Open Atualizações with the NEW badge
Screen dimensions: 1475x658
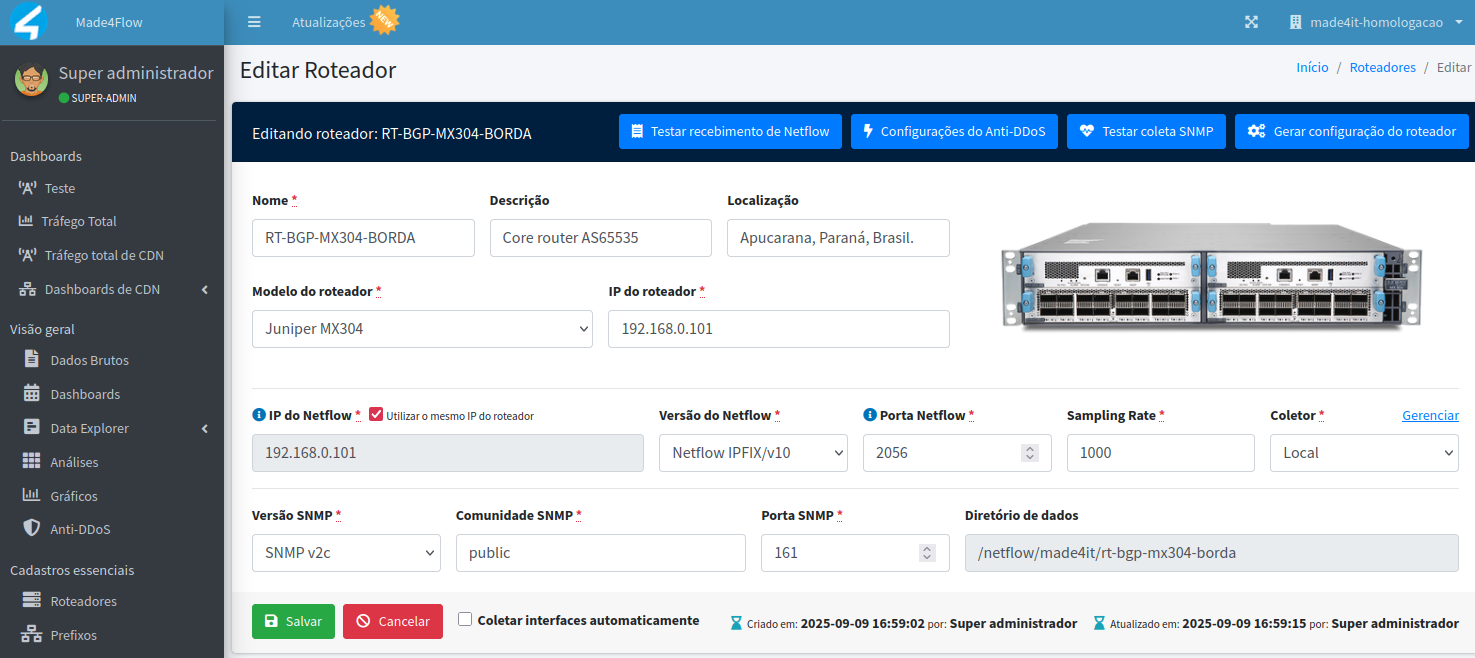(344, 21)
